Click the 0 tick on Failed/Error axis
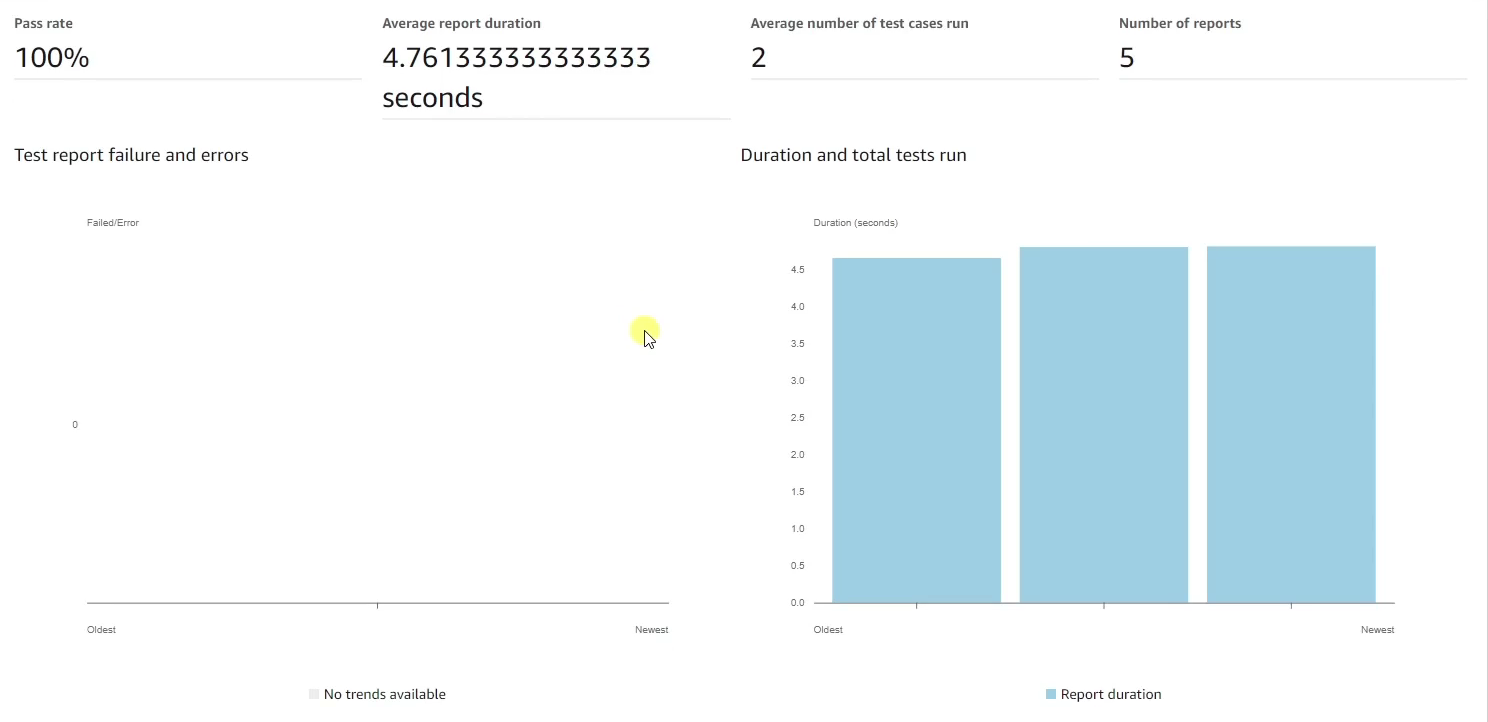 pos(75,425)
